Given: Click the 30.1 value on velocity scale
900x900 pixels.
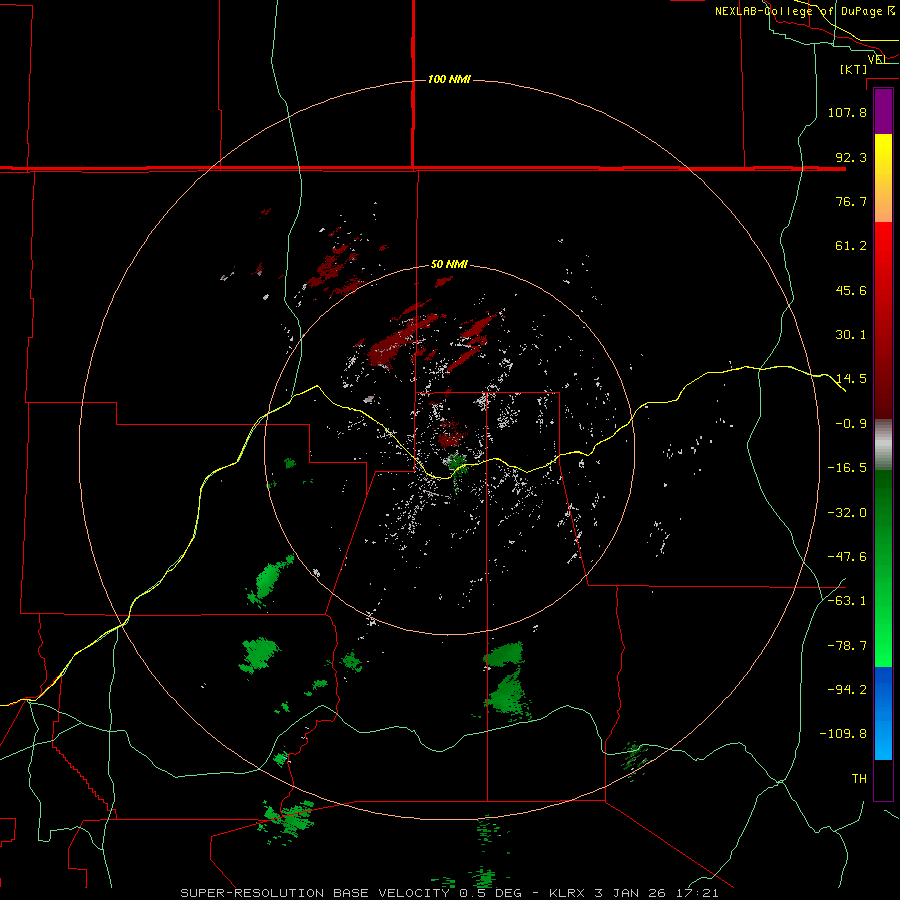Looking at the screenshot, I should click(851, 335).
